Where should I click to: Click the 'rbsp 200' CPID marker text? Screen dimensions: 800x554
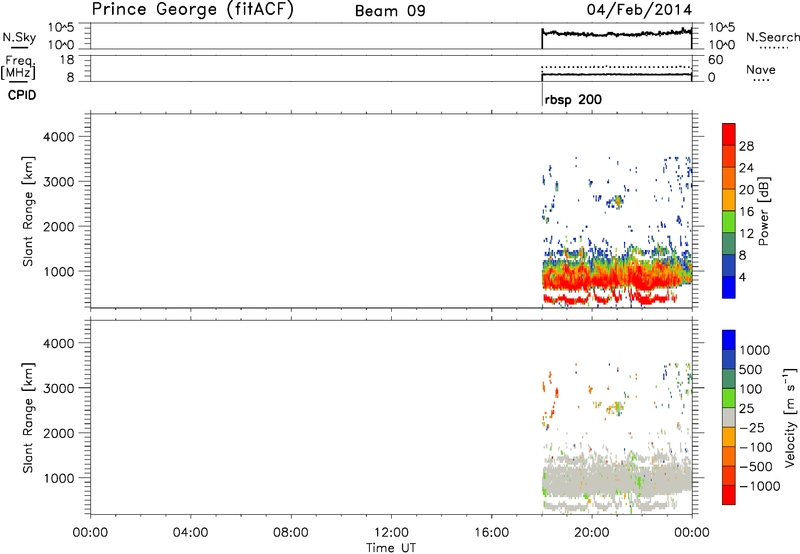(573, 99)
